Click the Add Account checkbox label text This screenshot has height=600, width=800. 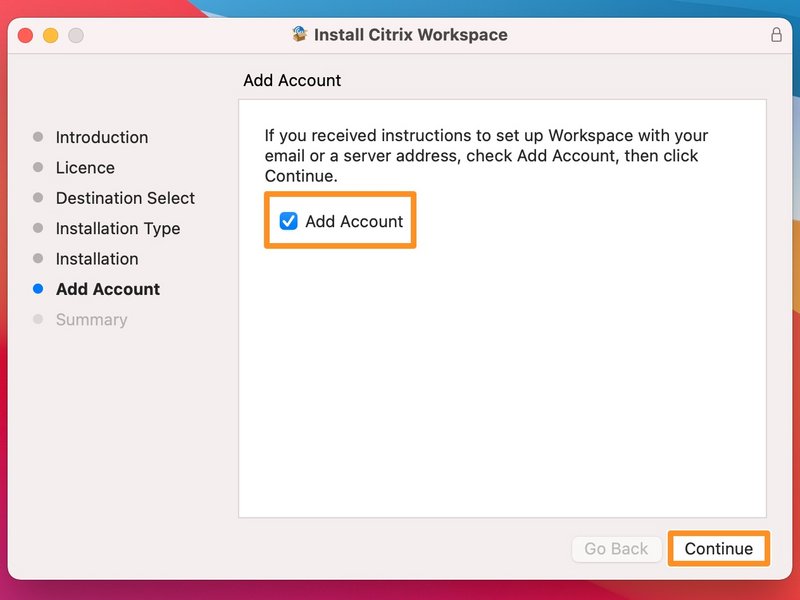[354, 221]
